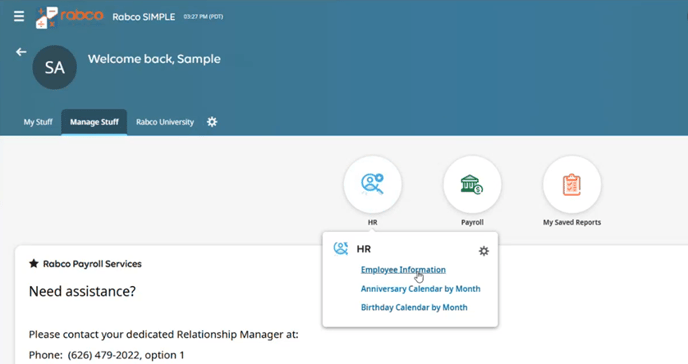Open the Employee Information link
The height and width of the screenshot is (364, 688).
403,270
